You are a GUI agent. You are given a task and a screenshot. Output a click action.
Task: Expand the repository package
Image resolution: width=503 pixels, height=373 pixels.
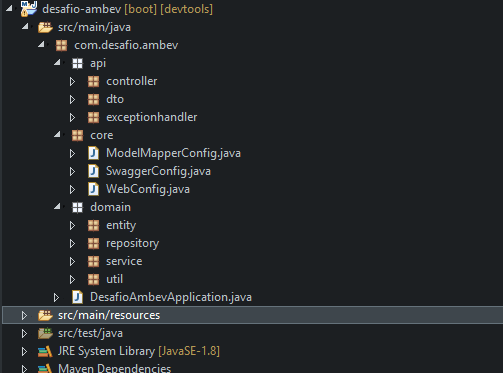click(x=72, y=243)
